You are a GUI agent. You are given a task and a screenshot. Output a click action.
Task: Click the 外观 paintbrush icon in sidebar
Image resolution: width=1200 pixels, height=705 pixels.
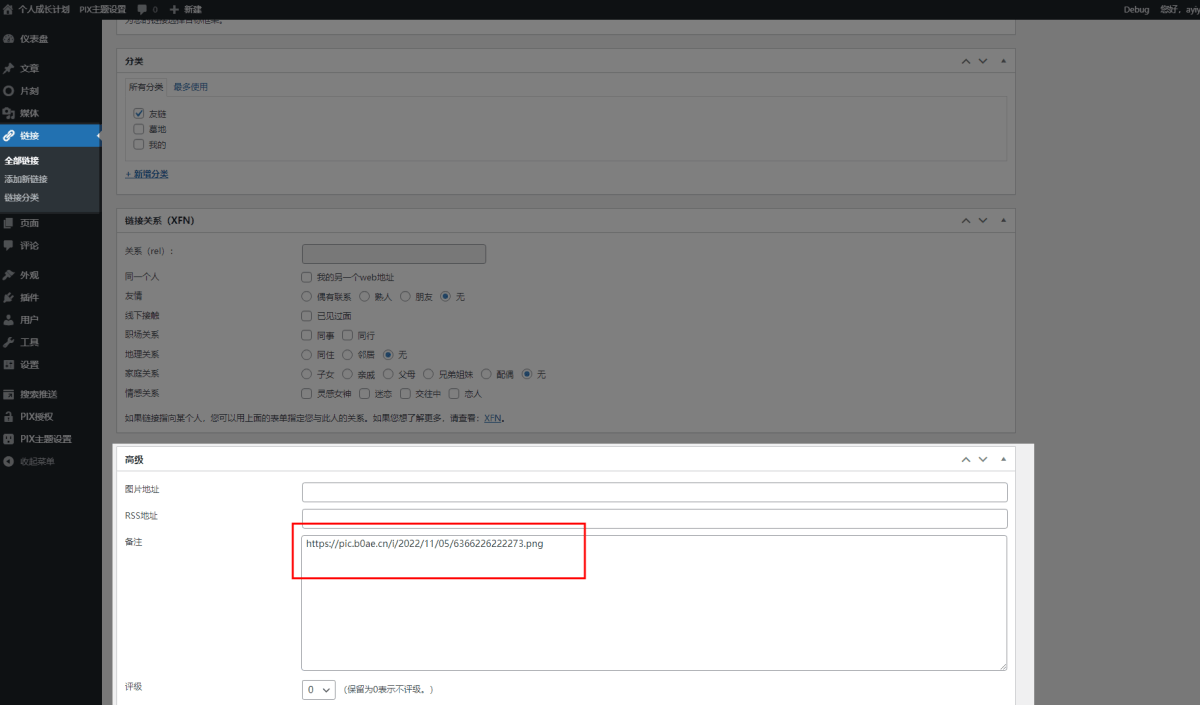click(9, 275)
